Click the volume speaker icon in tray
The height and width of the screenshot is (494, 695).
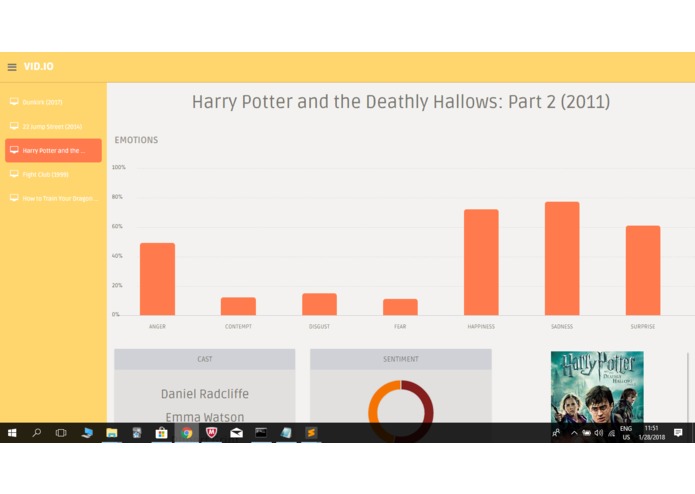tap(599, 433)
